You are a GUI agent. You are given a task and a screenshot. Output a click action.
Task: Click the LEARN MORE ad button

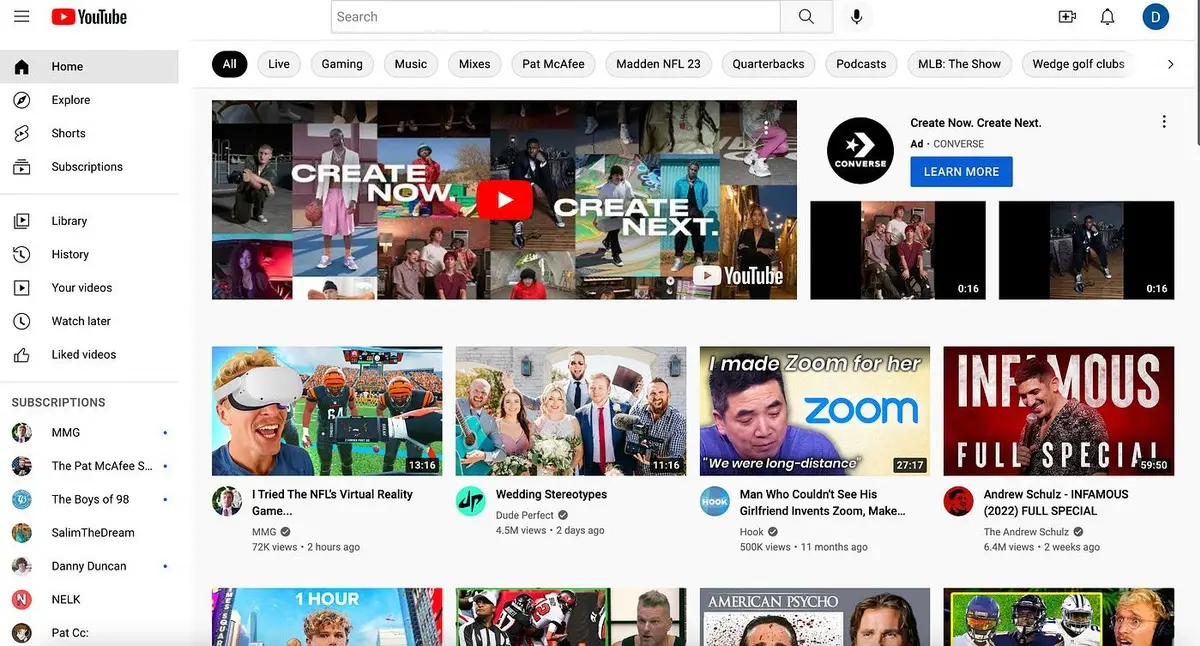(x=961, y=172)
